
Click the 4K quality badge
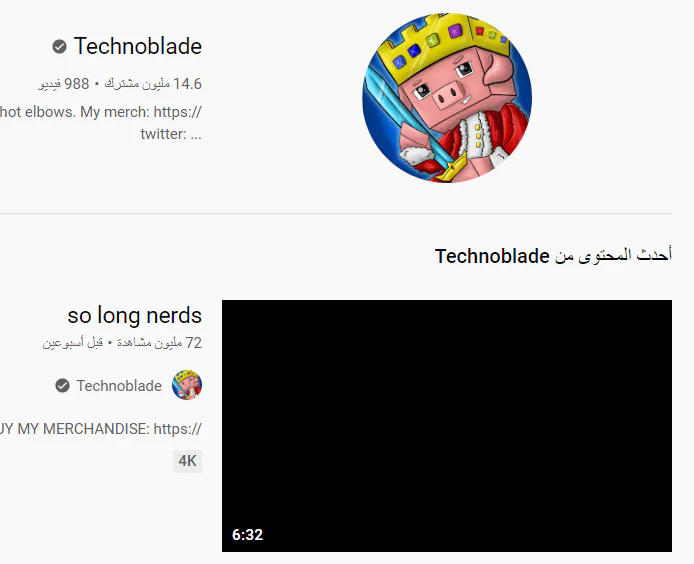tap(187, 461)
